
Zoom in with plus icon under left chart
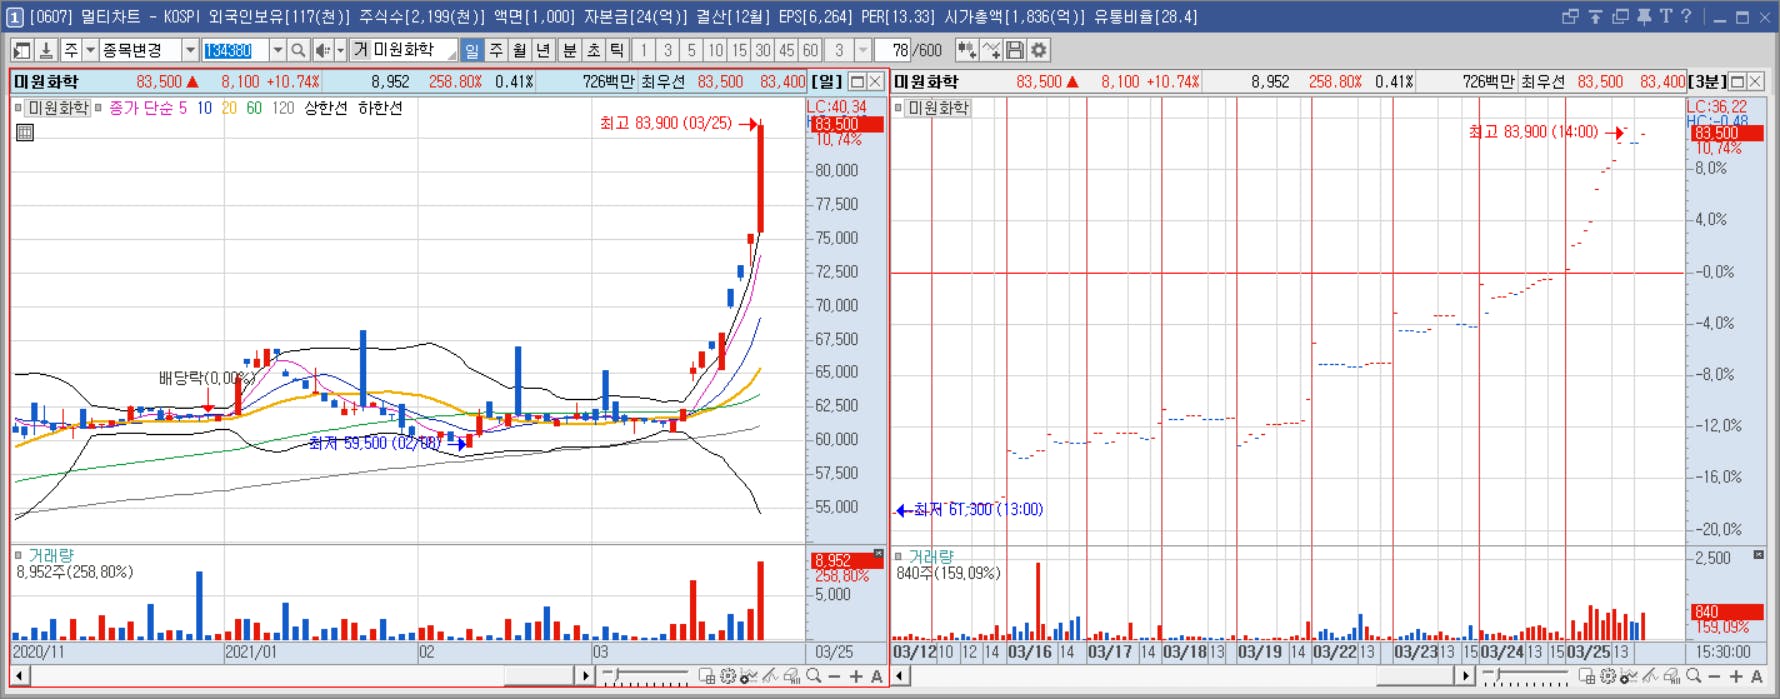[x=856, y=677]
